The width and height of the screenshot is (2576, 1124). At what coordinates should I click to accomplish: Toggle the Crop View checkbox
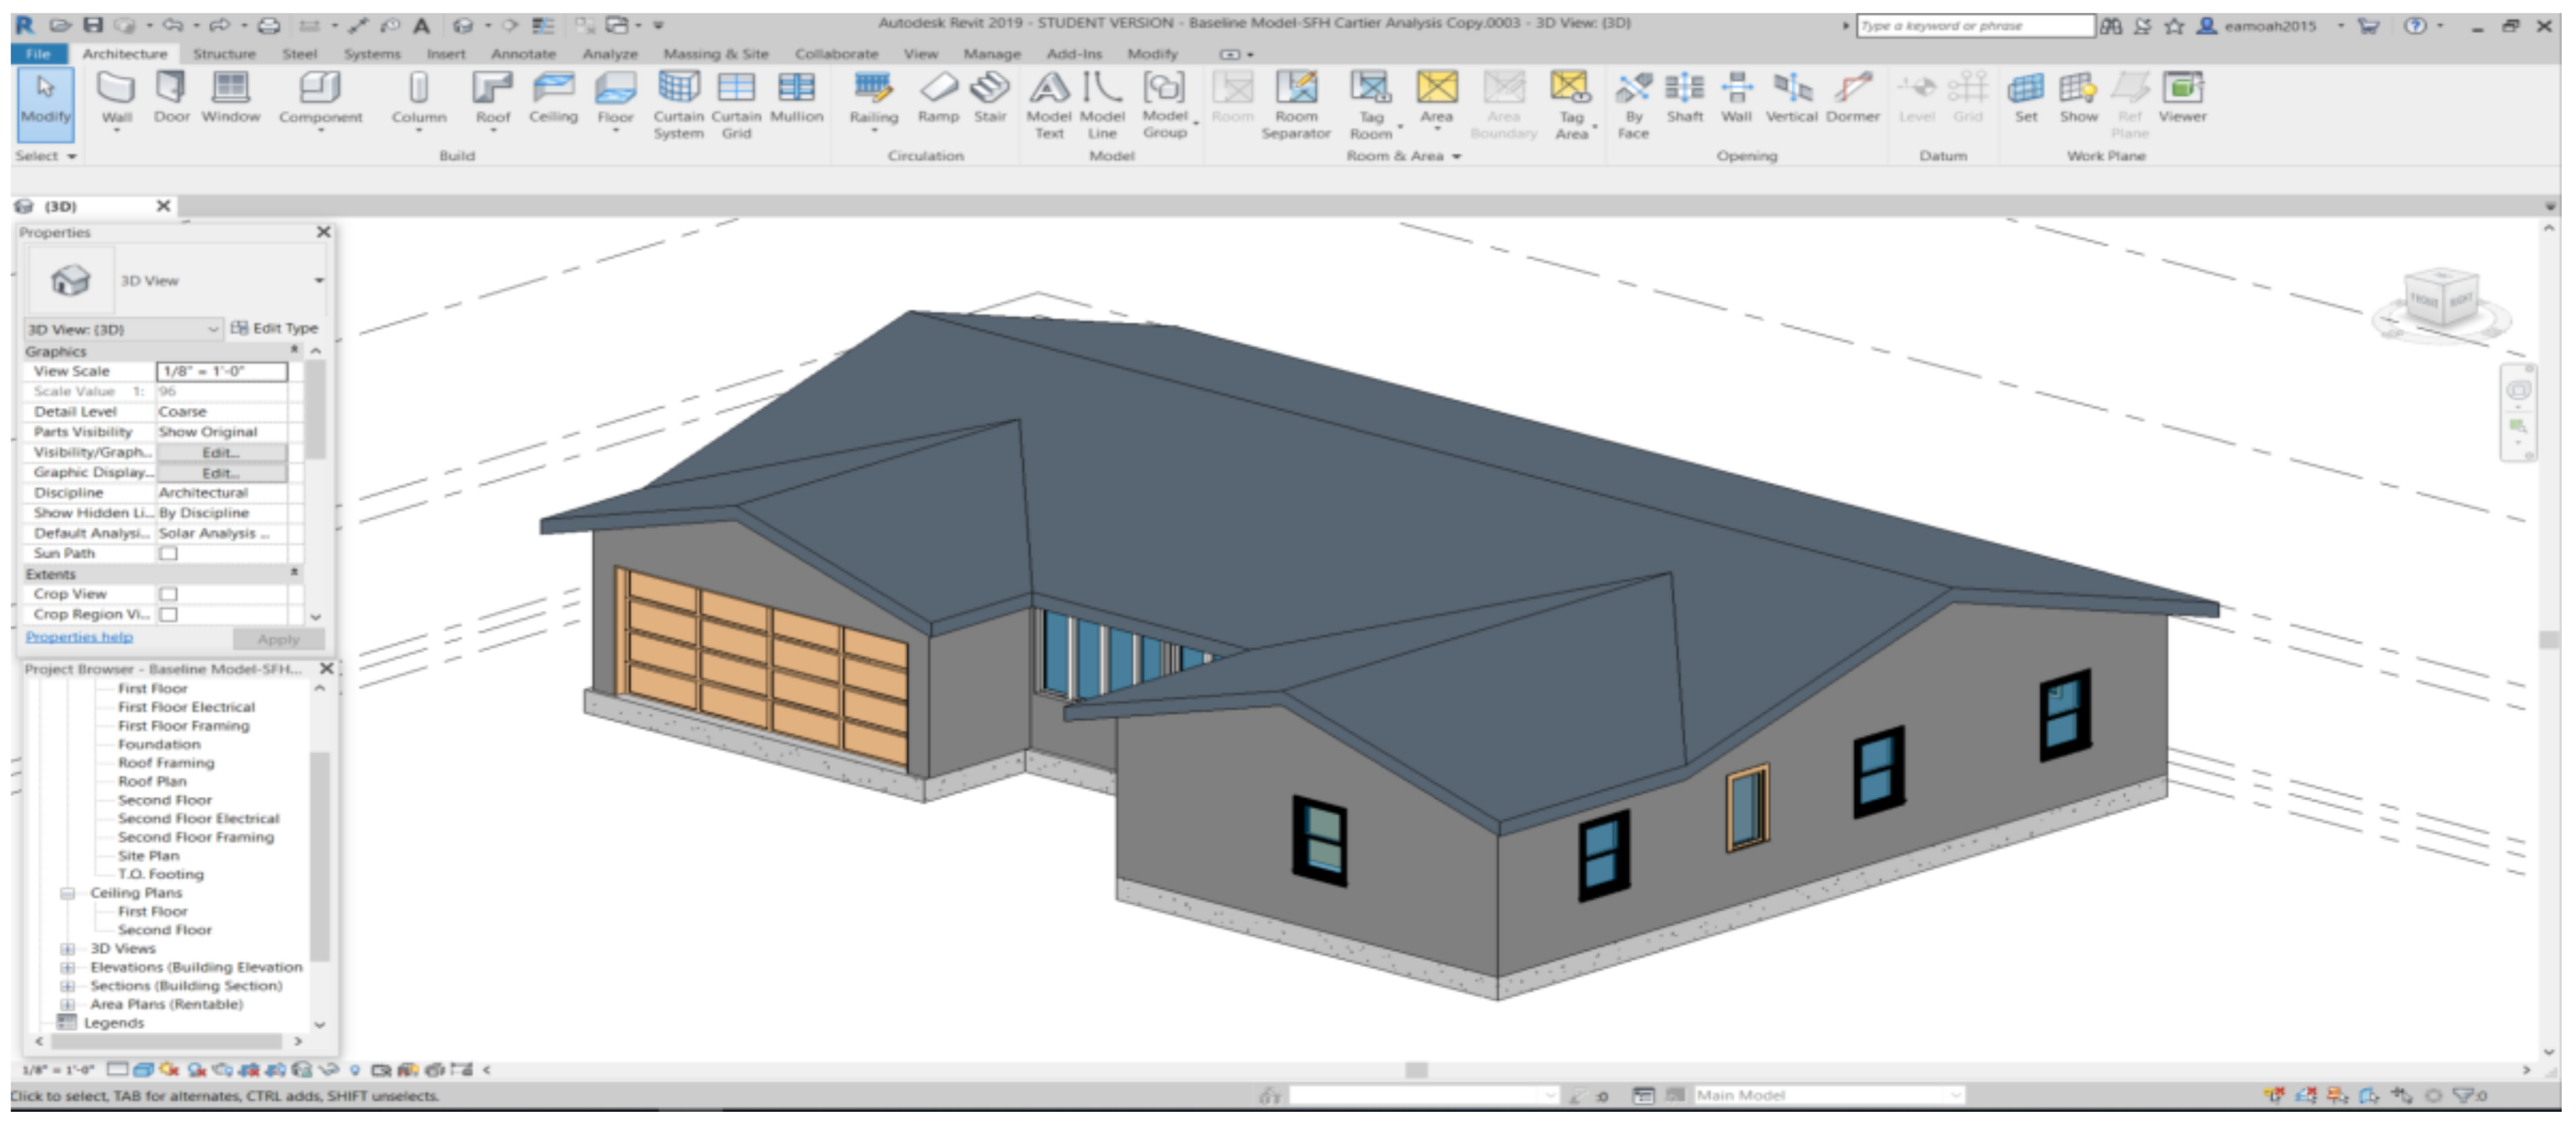click(x=169, y=594)
